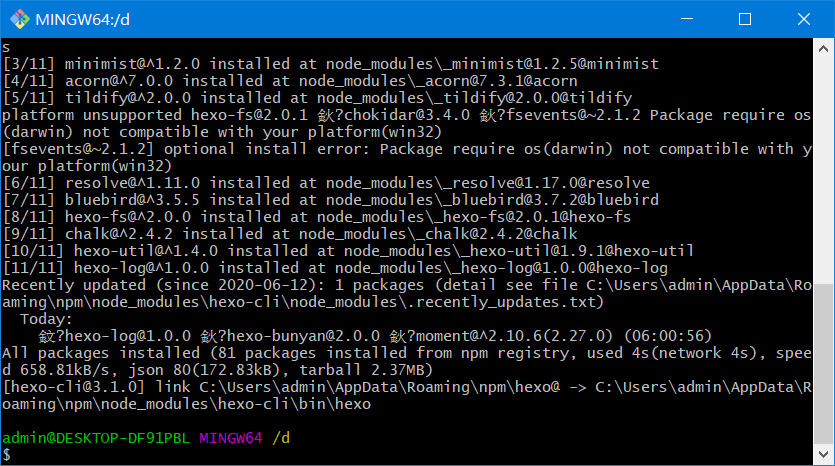835x466 pixels.
Task: Click the purple MINGW64 prompt label
Action: point(231,438)
